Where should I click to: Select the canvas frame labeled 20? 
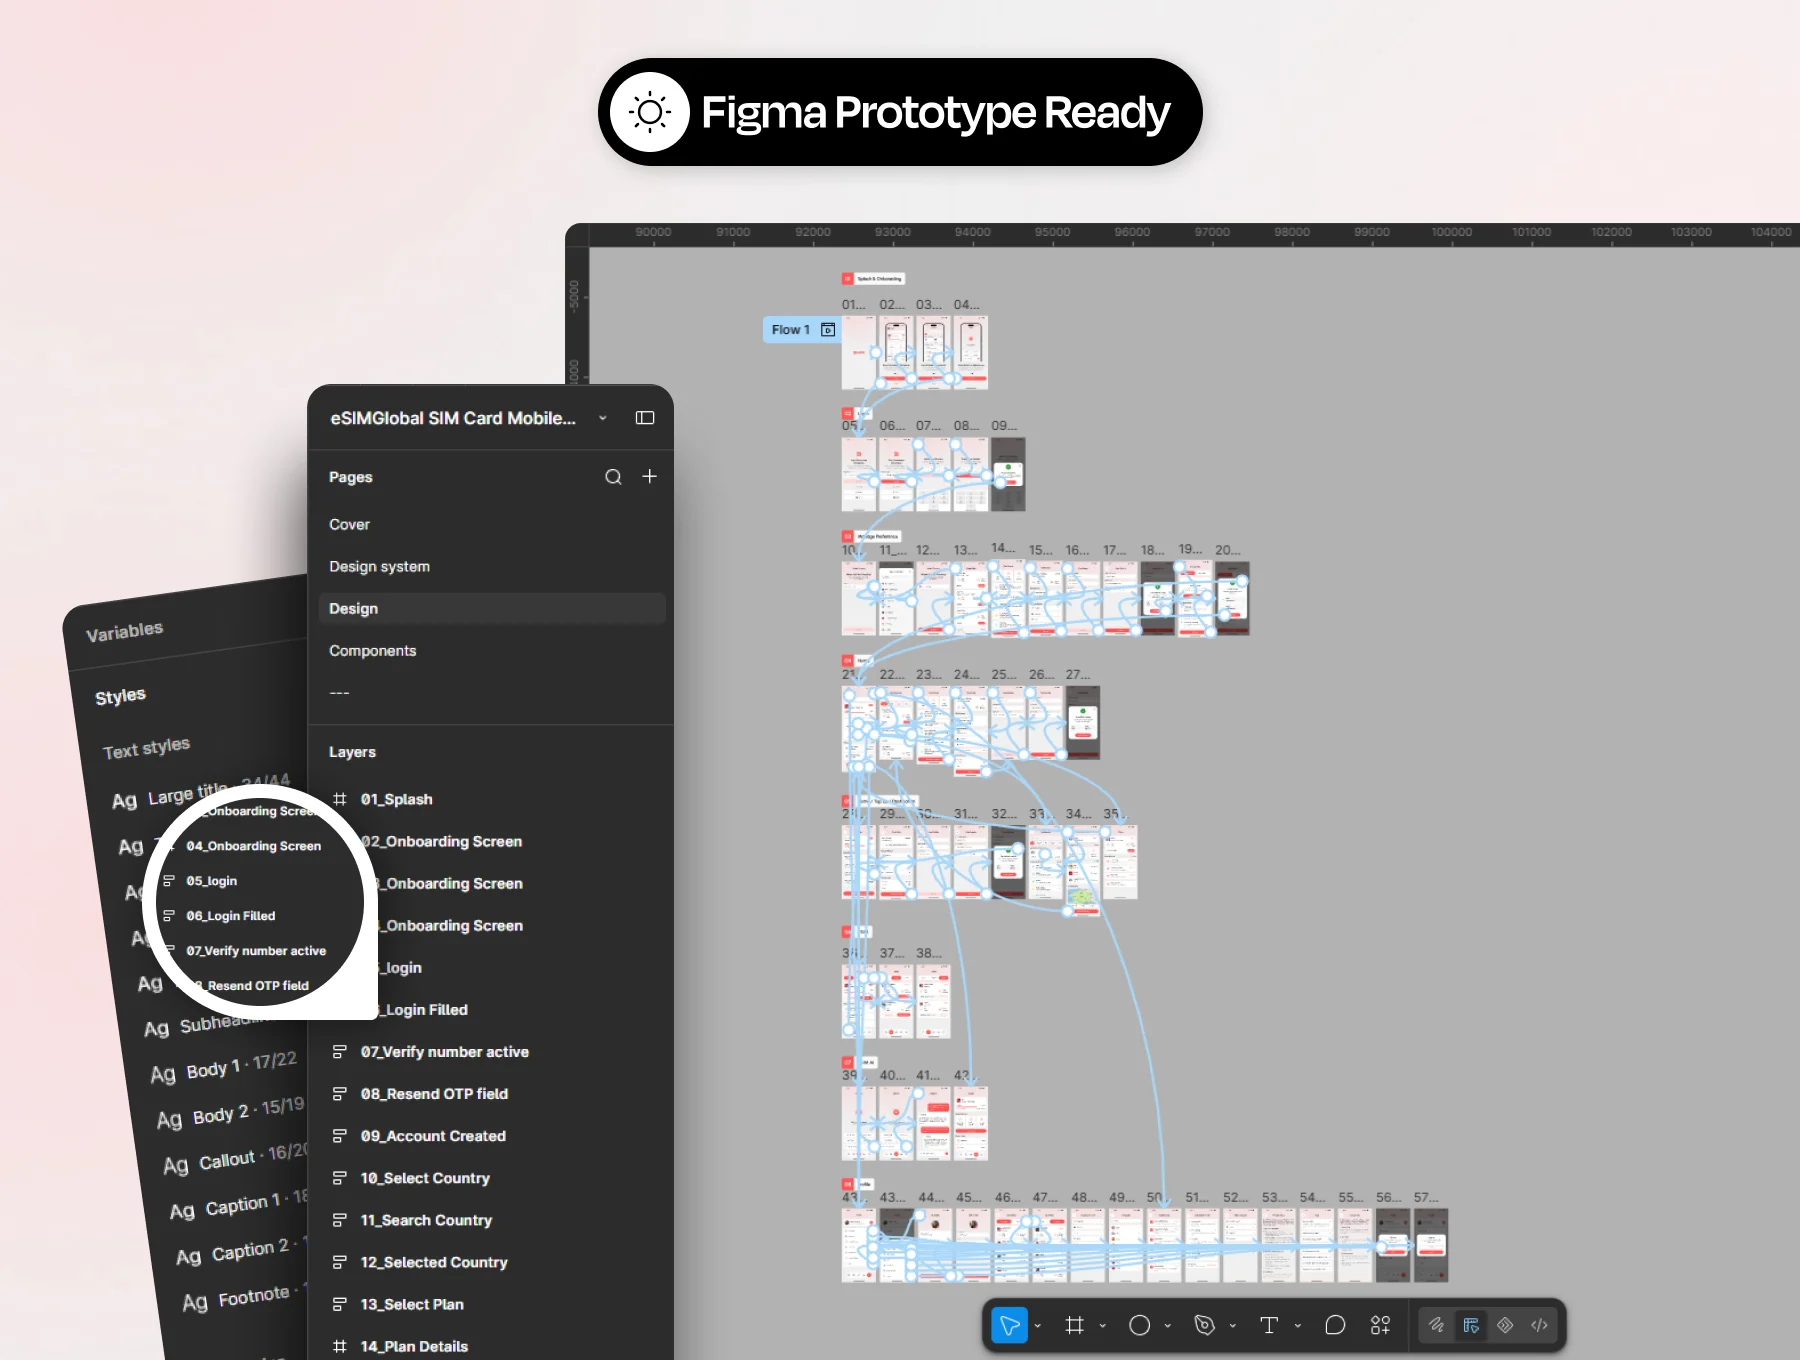[1232, 598]
